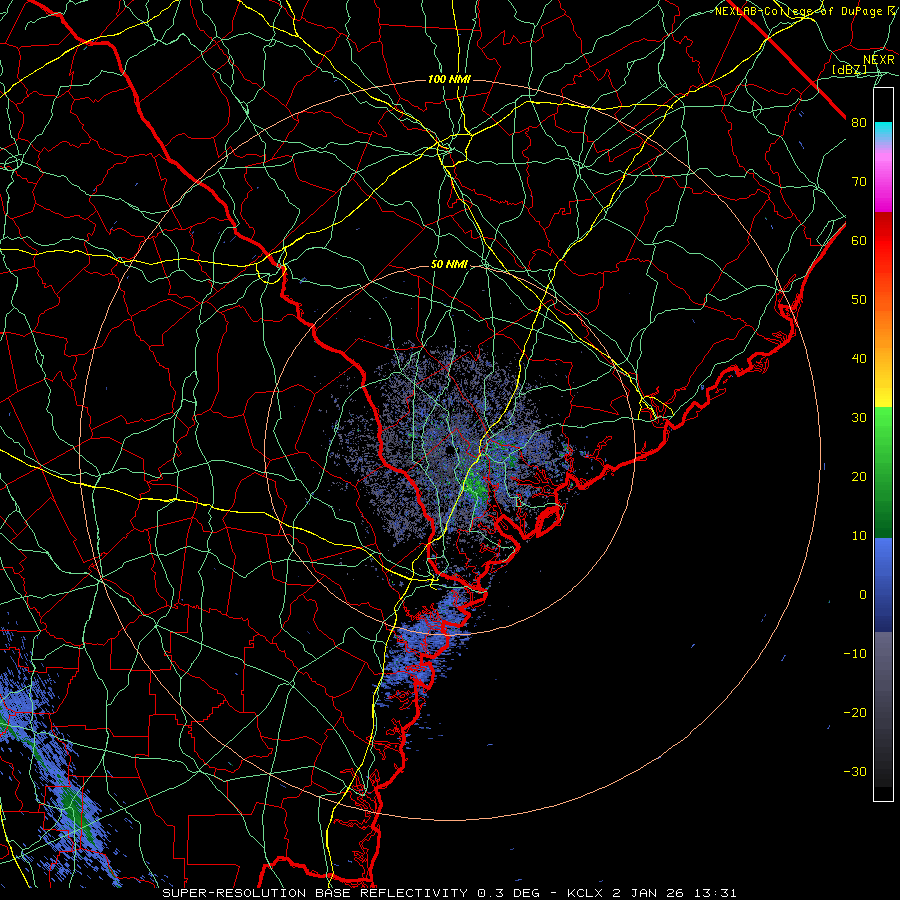Click the 100 NMI range ring label

point(449,79)
